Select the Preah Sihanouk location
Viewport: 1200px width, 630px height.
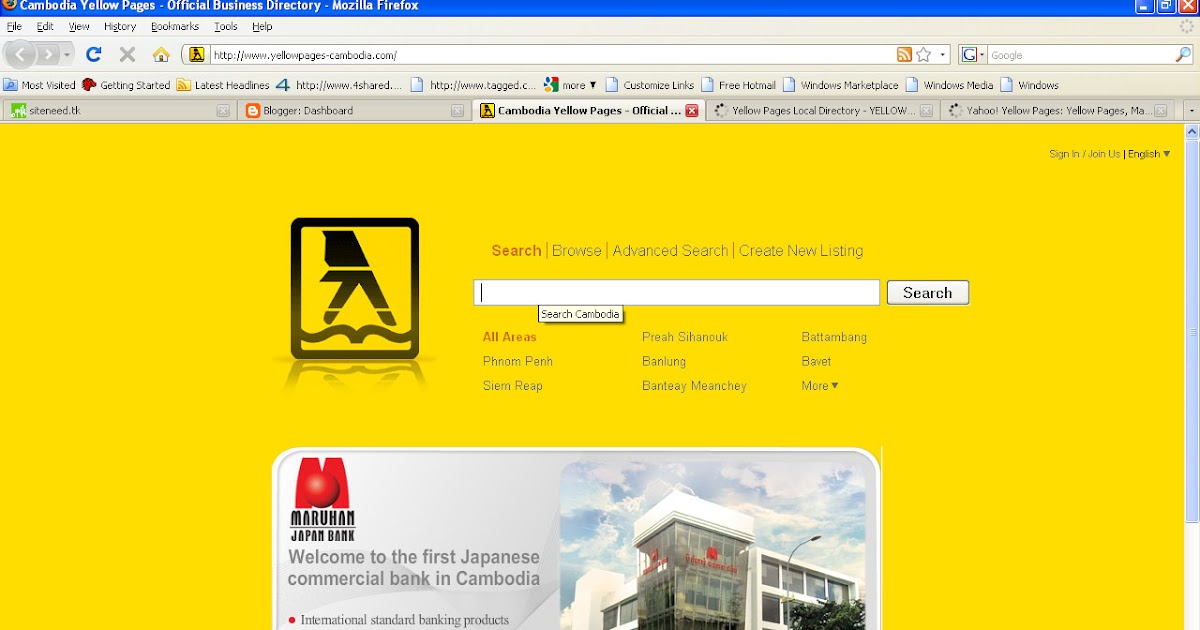click(685, 337)
